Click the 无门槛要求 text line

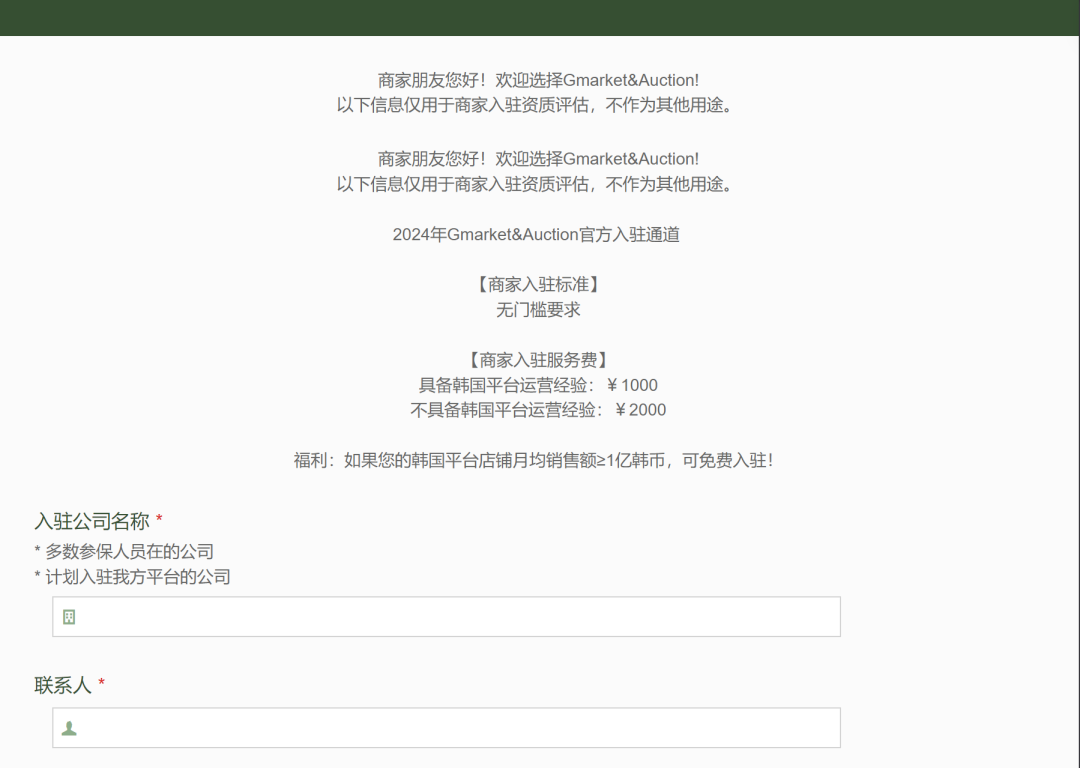[x=537, y=309]
